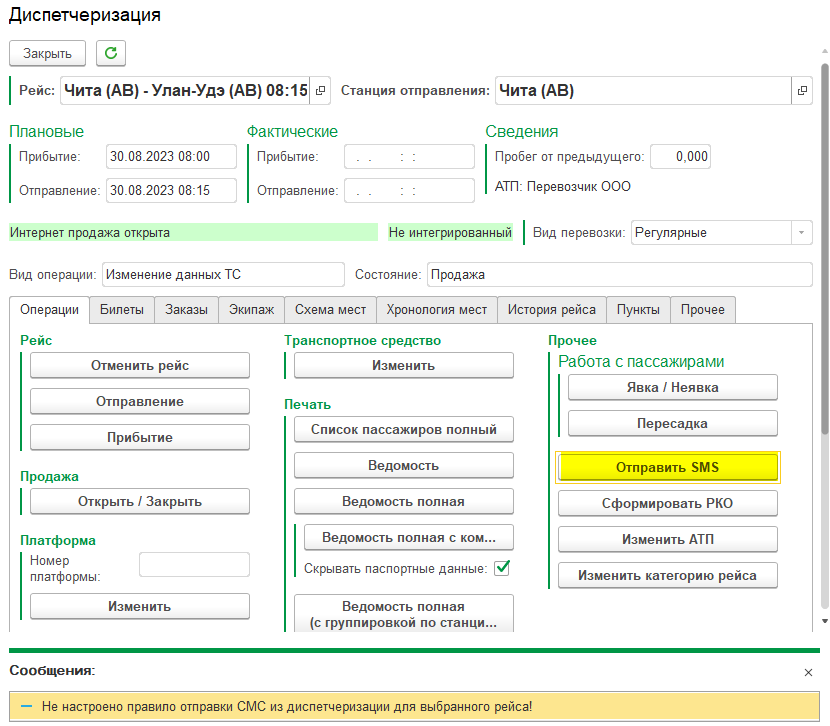Click the scrollbar down arrow
This screenshot has height=726, width=830.
coord(824,621)
